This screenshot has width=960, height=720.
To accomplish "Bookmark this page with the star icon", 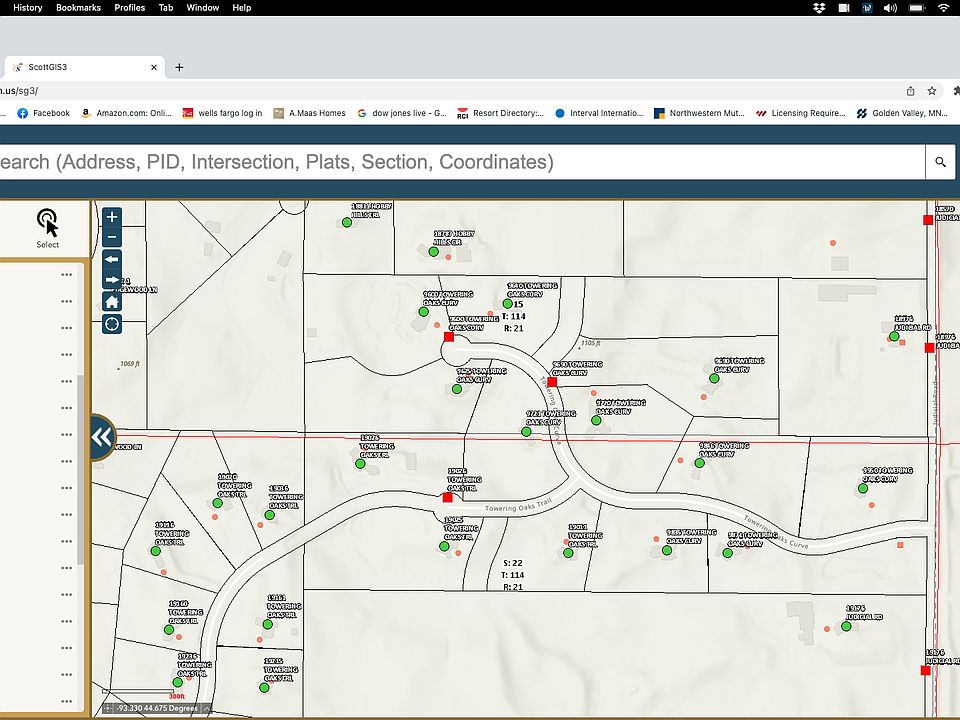I will coord(932,90).
